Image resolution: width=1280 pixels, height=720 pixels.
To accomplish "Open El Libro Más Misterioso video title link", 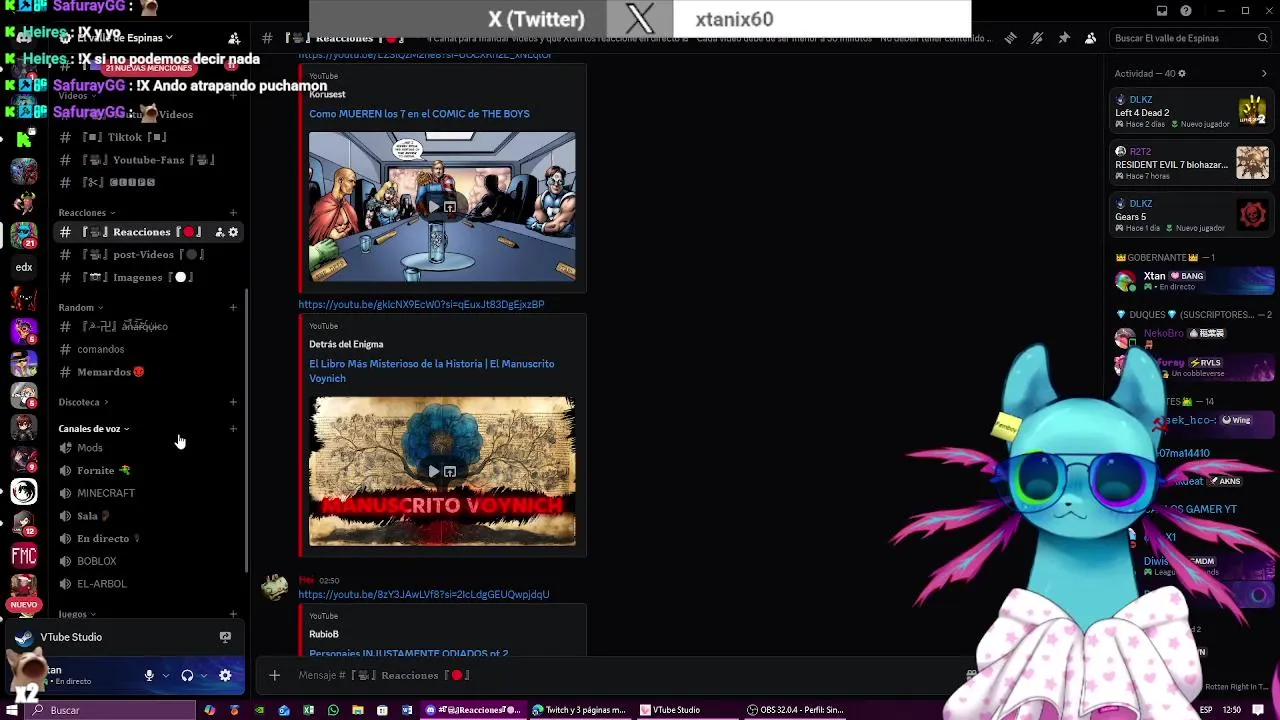I will (432, 371).
